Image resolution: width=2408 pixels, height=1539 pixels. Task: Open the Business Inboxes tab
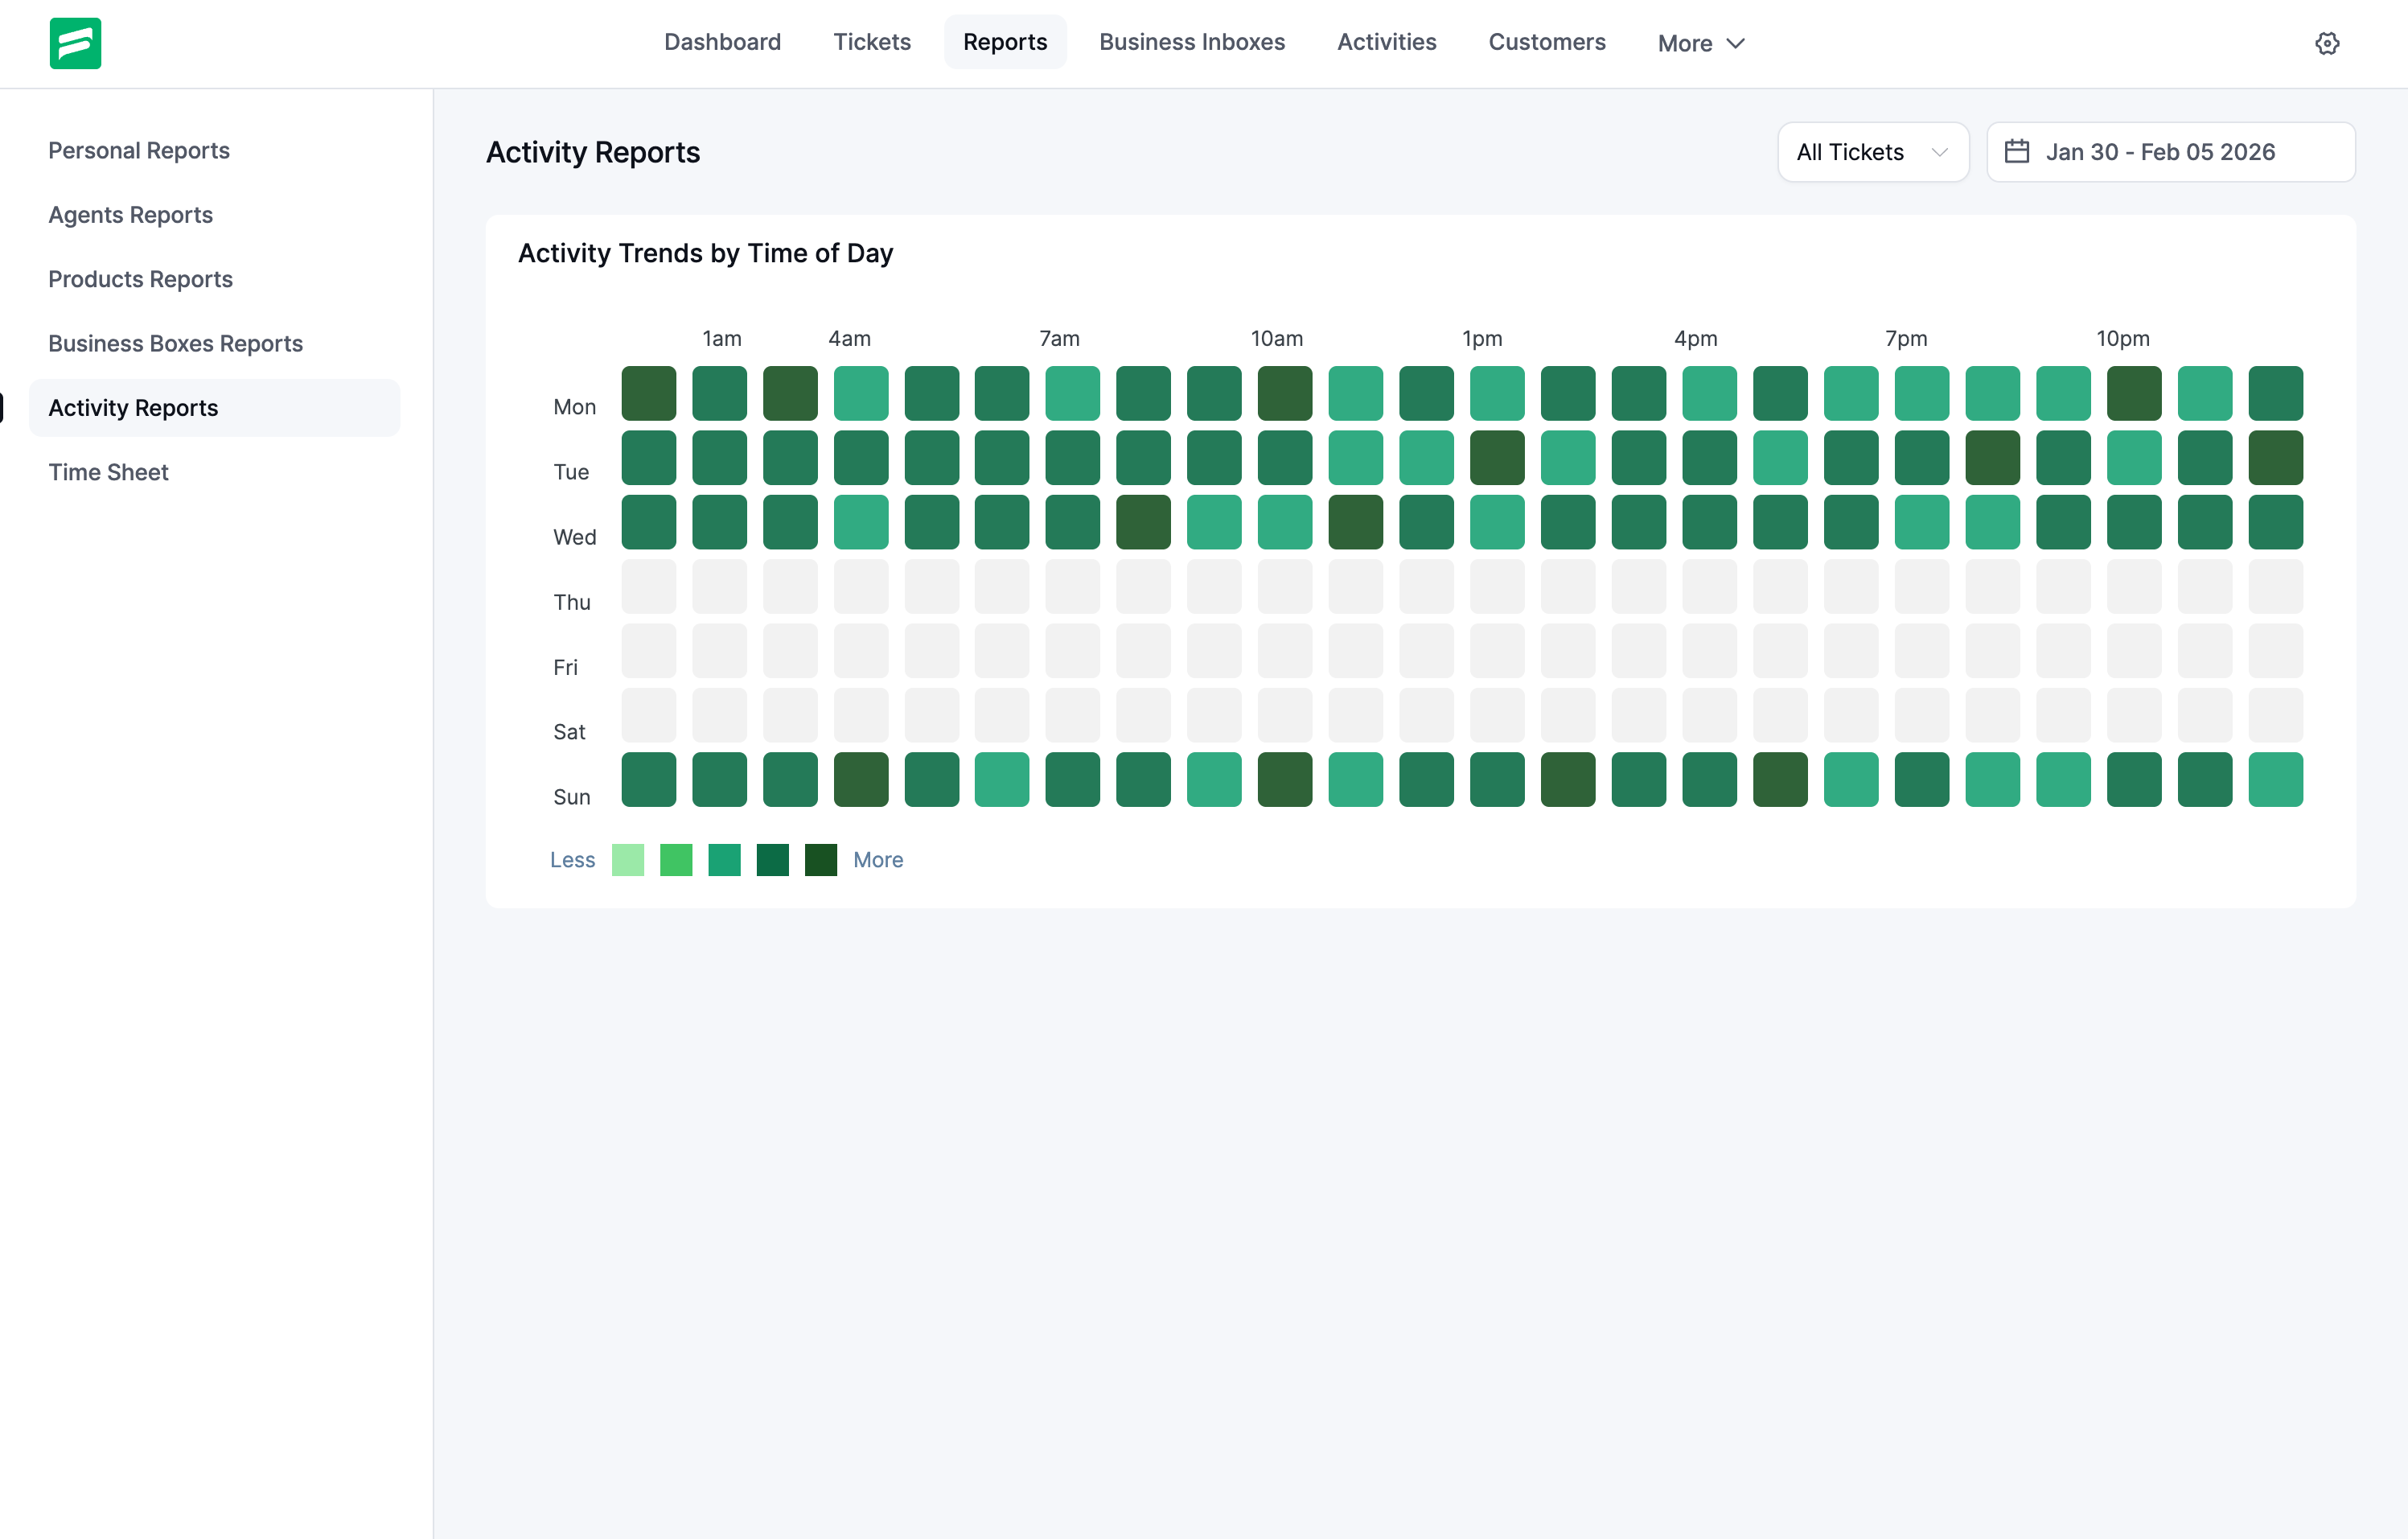click(x=1192, y=42)
